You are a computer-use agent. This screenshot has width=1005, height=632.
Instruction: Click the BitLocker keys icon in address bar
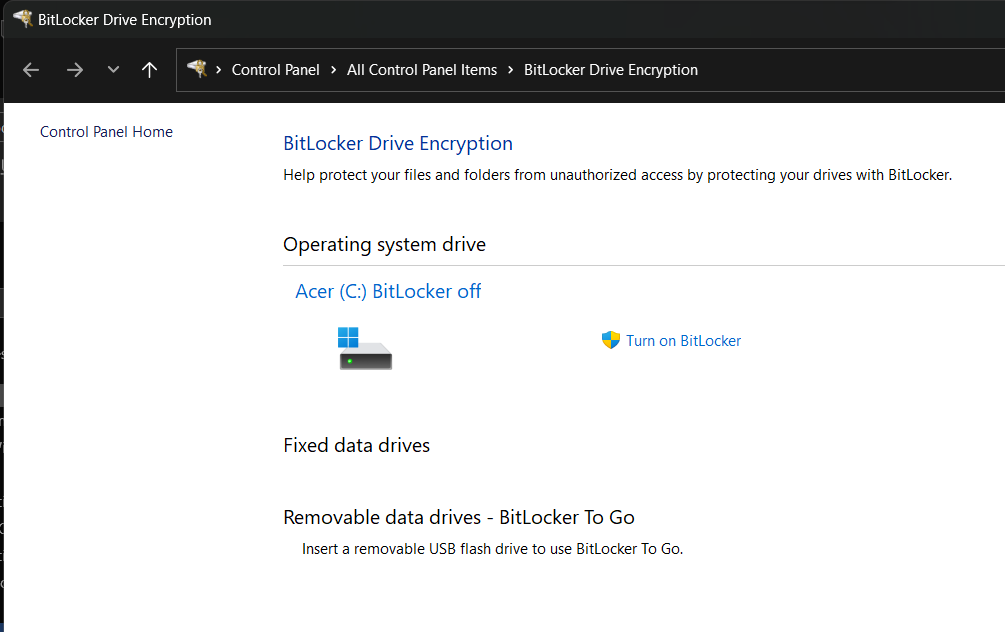tap(197, 68)
